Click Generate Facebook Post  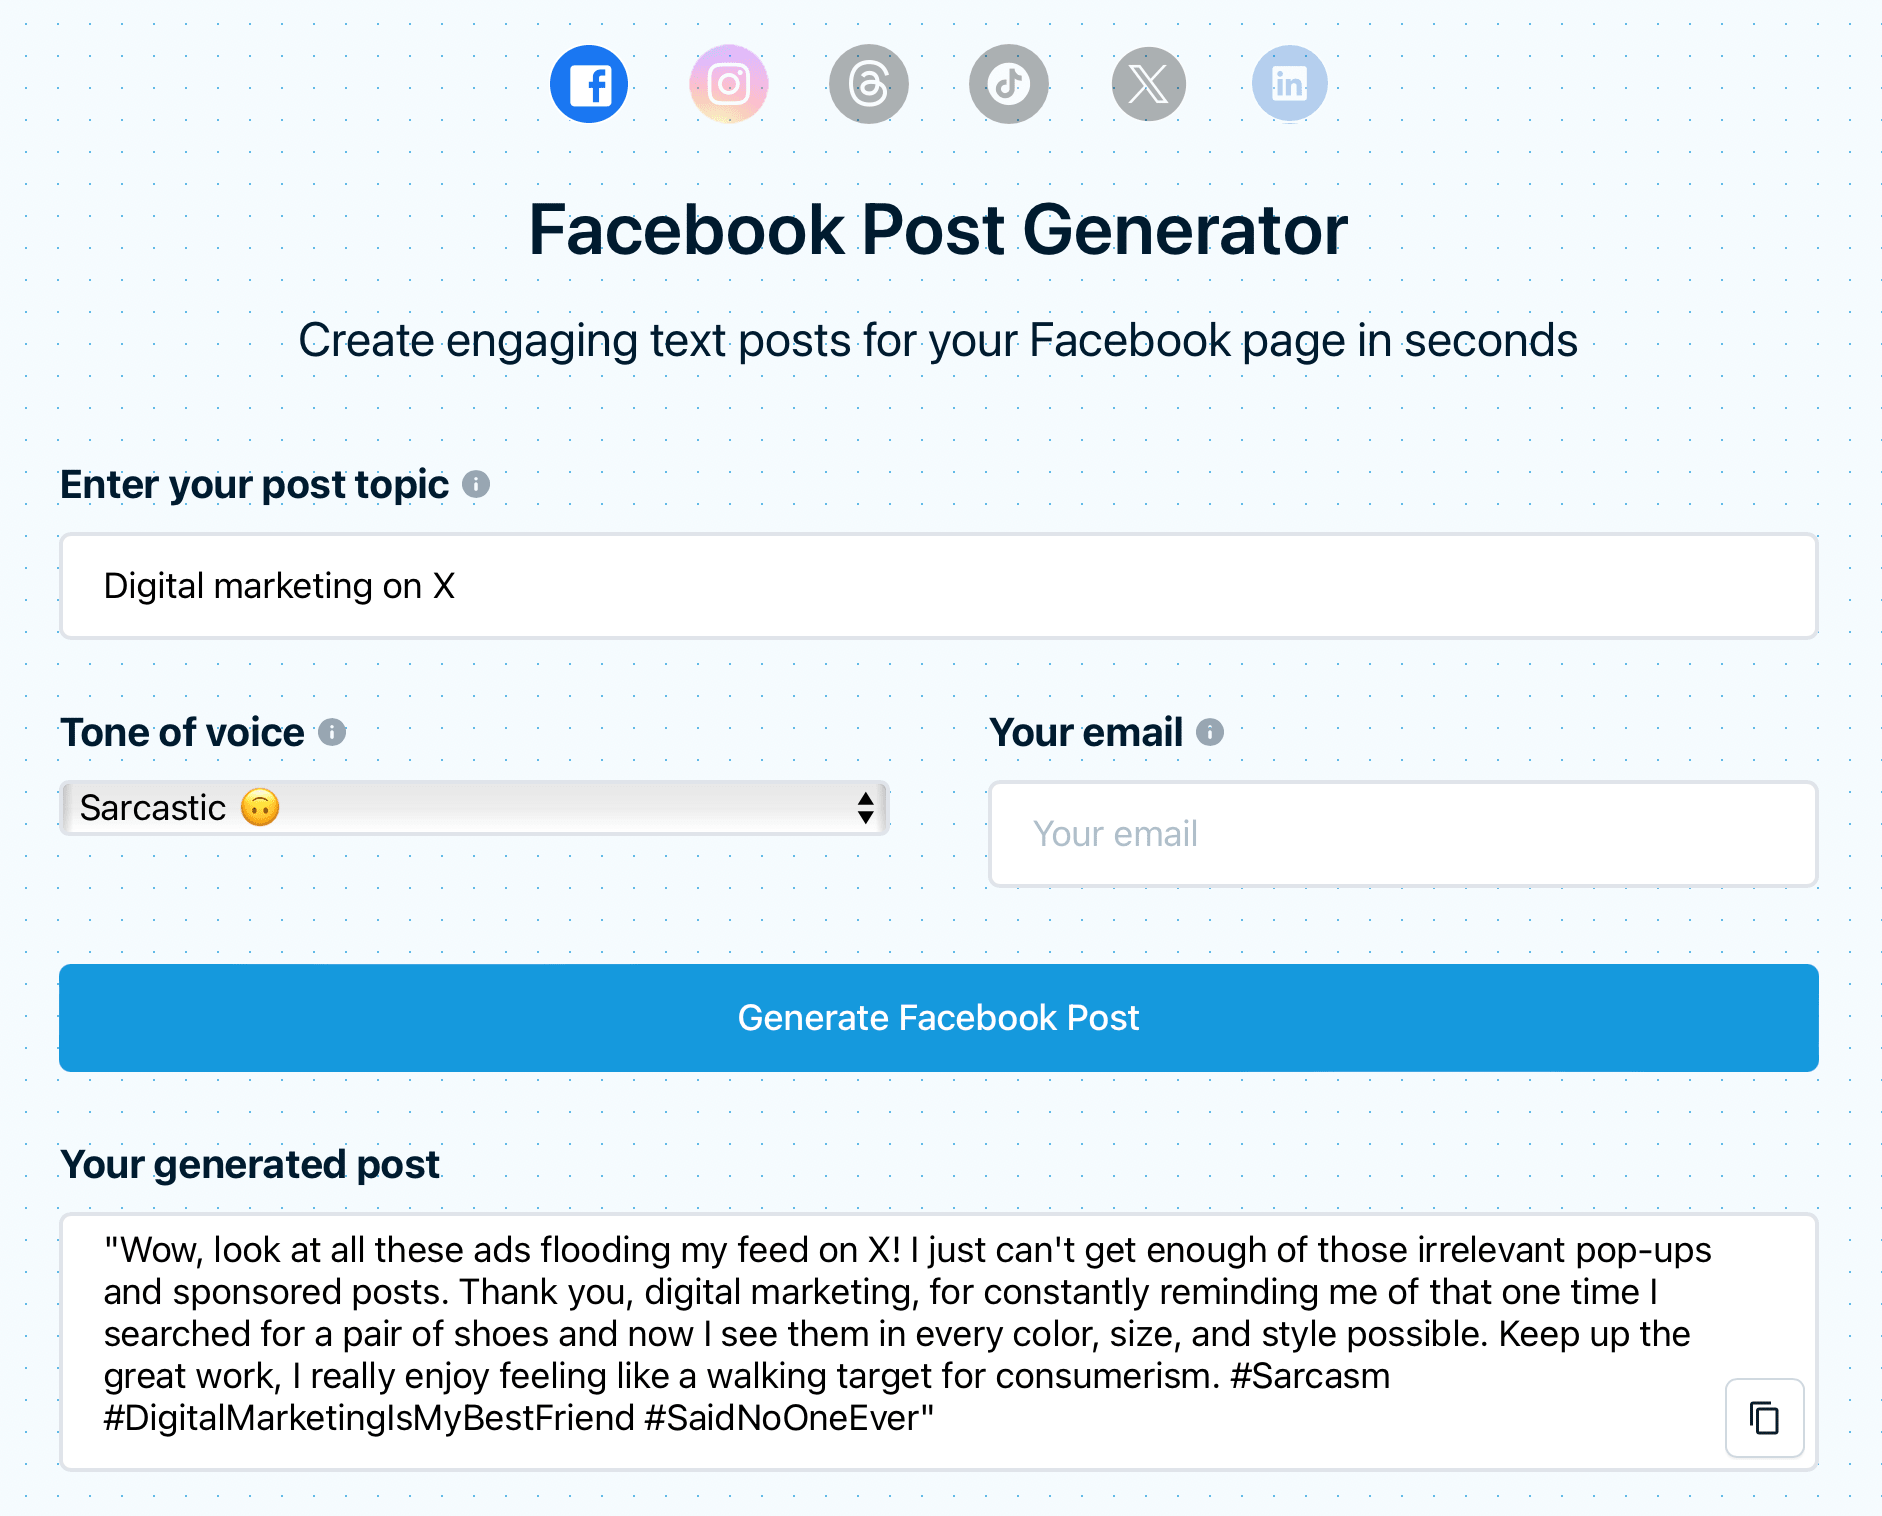coord(939,1017)
